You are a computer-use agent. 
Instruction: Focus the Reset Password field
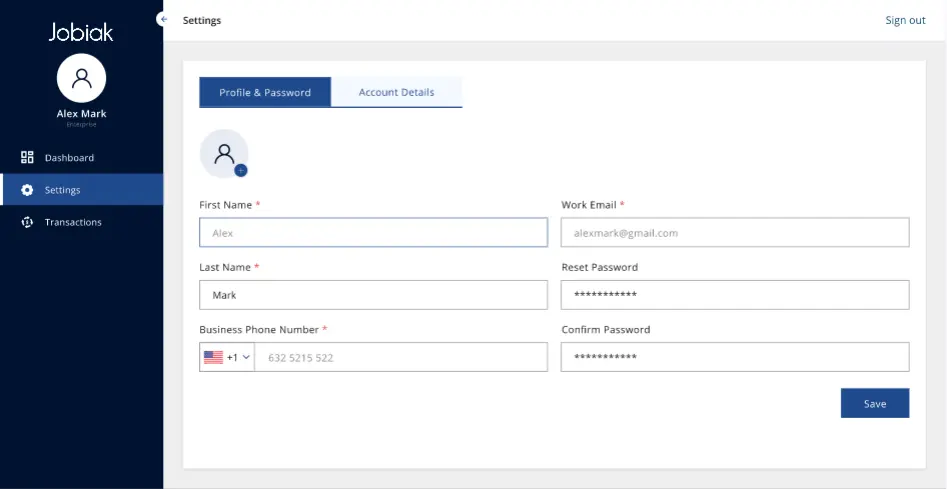735,295
